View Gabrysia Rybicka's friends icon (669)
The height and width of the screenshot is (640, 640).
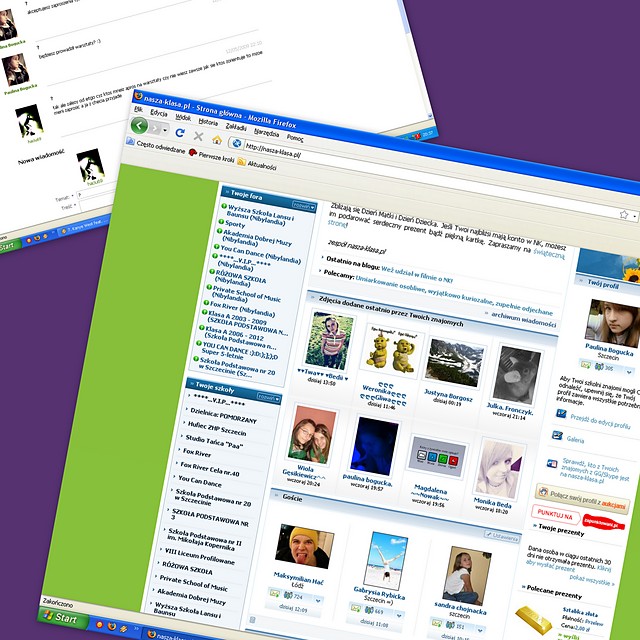point(369,611)
